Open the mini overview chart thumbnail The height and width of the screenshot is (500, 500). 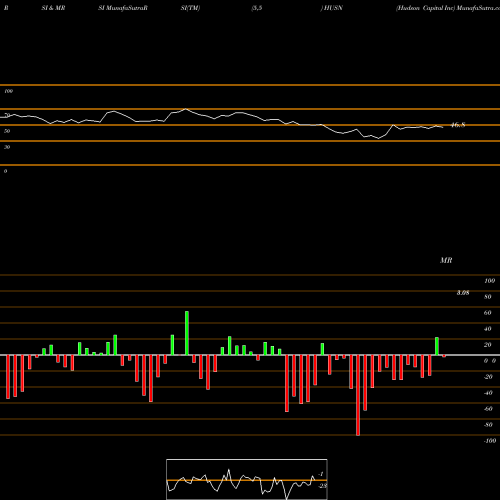point(247,479)
